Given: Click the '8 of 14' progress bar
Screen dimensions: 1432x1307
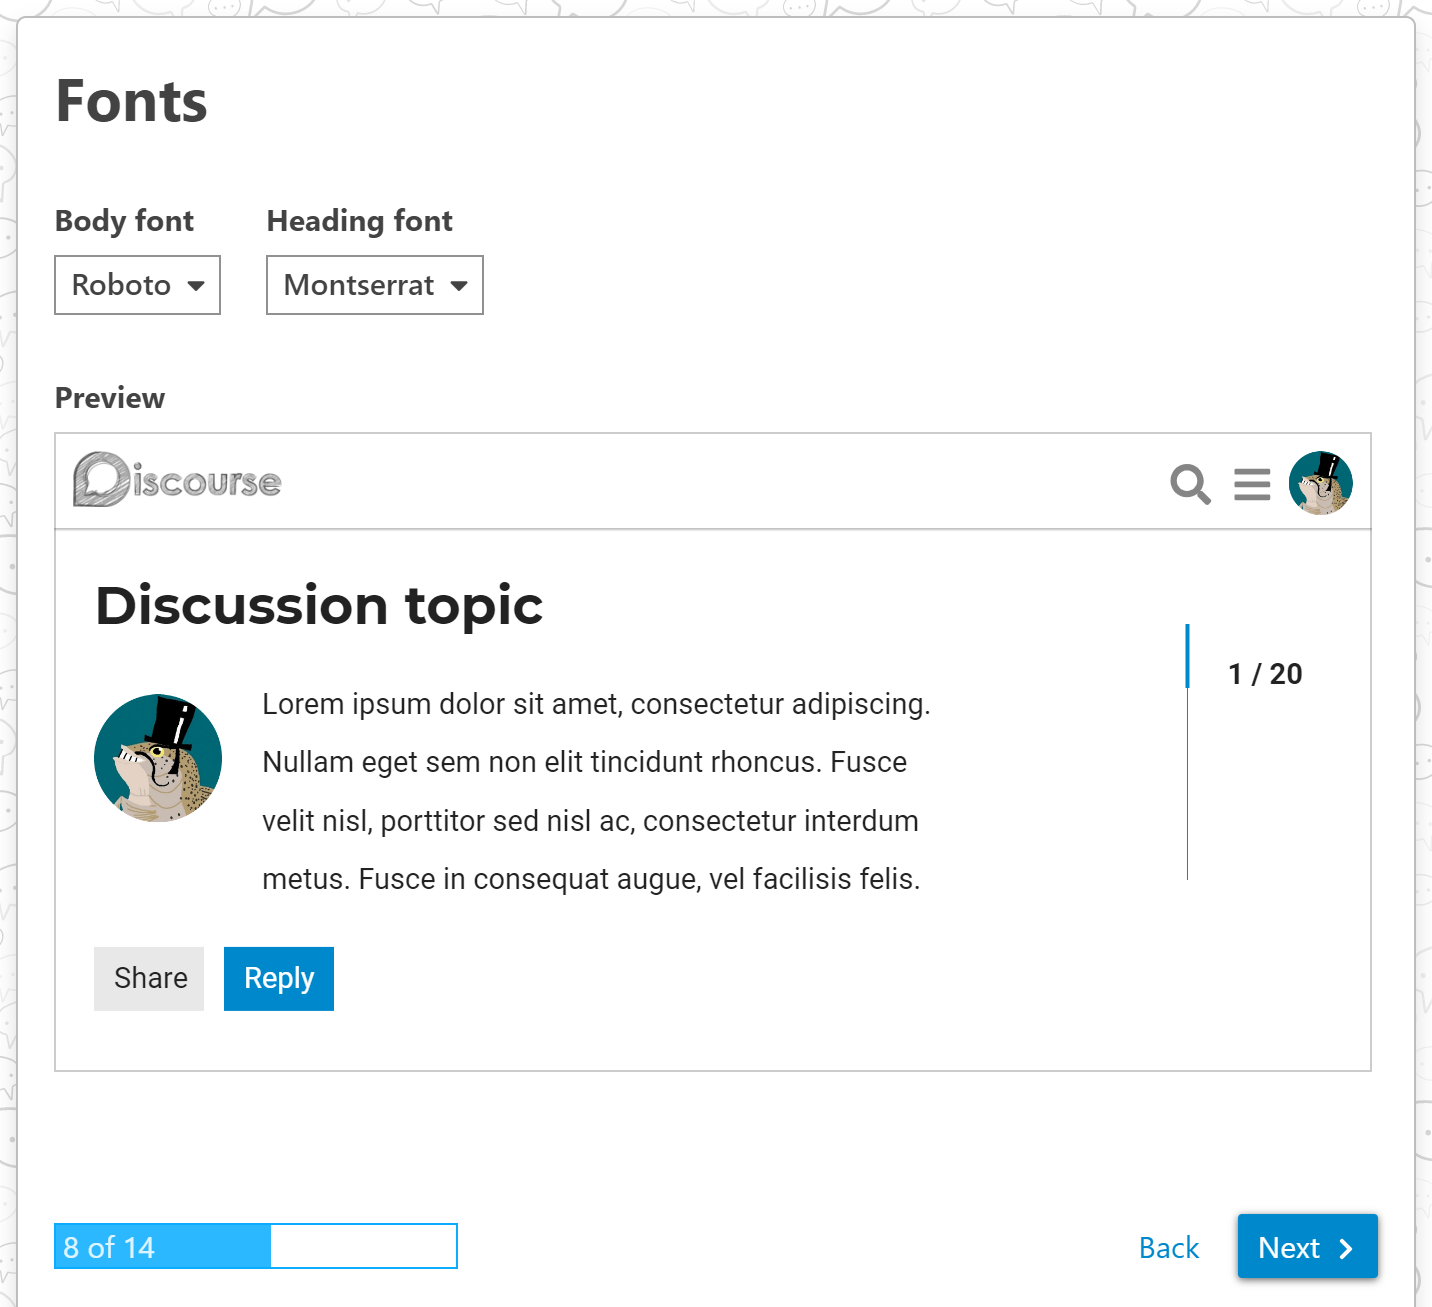Looking at the screenshot, I should [x=255, y=1246].
